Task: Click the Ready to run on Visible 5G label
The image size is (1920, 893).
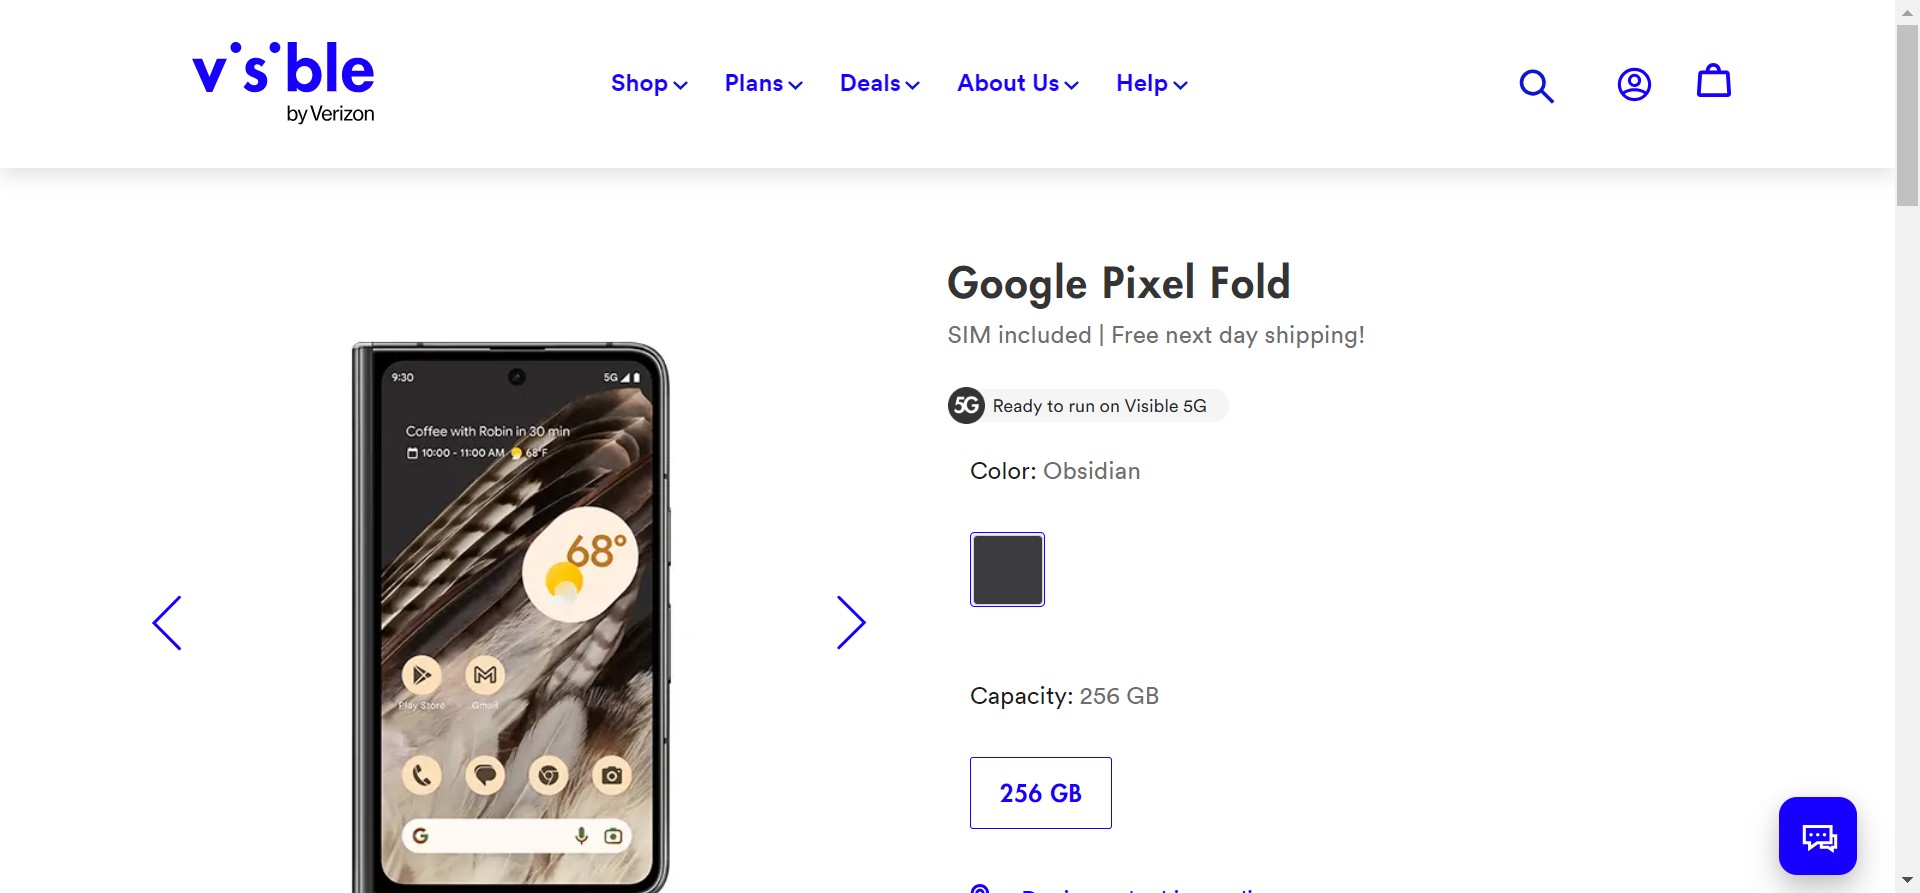Action: pos(1099,406)
